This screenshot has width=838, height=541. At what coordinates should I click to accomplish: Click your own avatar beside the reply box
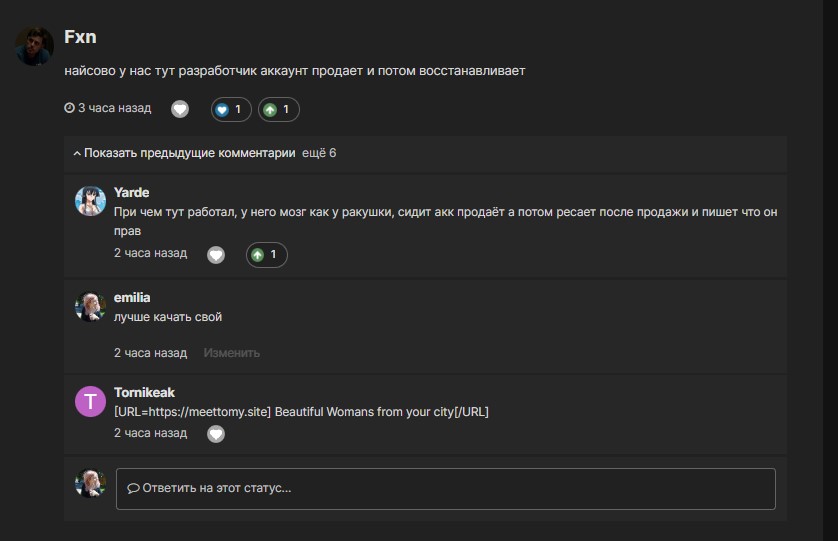pos(90,483)
